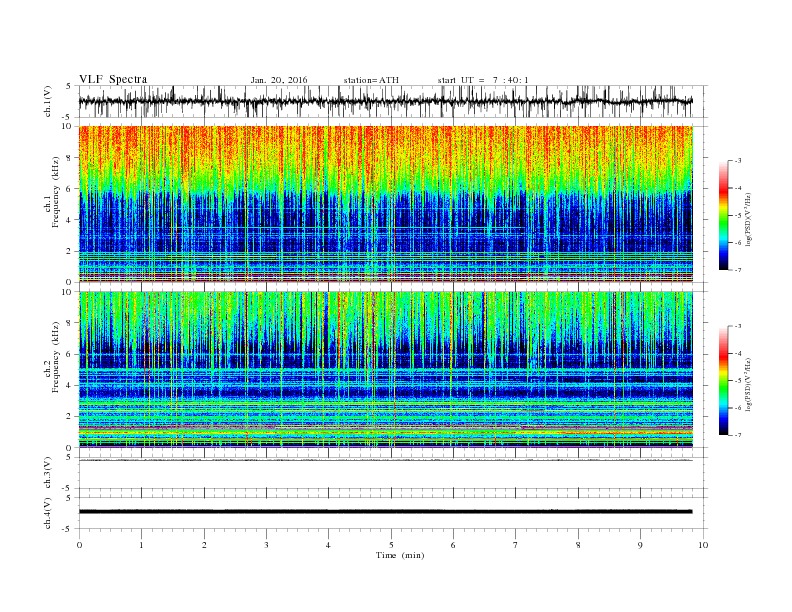Click the time axis tick label "10" at far right
The height and width of the screenshot is (612, 792).
click(x=703, y=545)
